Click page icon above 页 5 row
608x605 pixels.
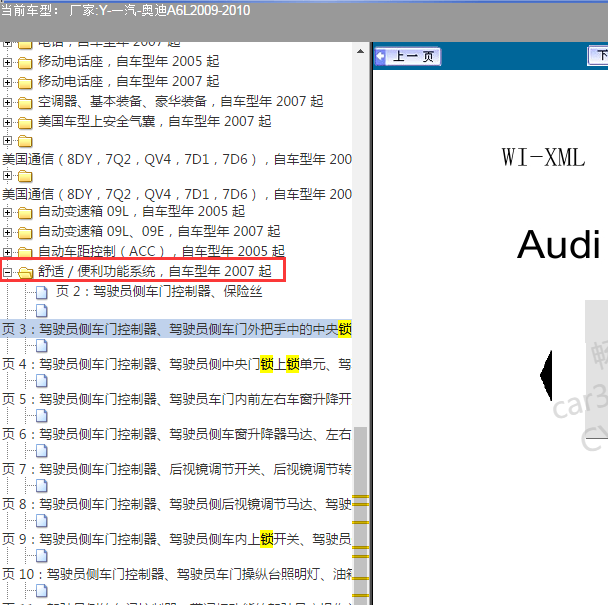point(42,381)
